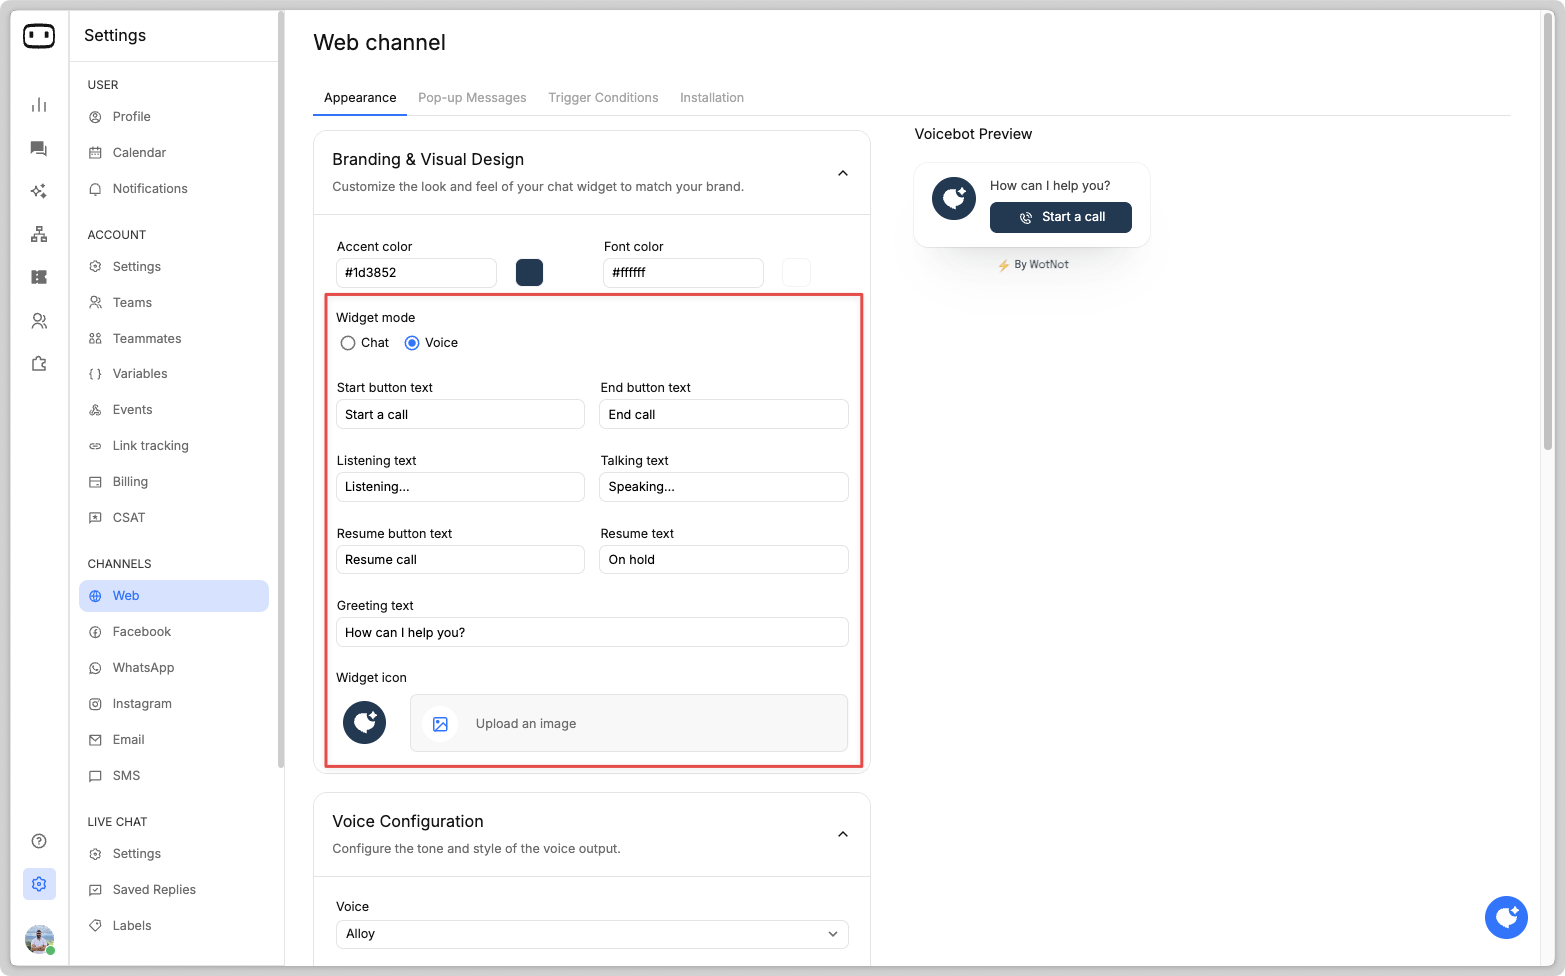Select the Chat widget mode radio
The width and height of the screenshot is (1565, 976).
point(348,343)
